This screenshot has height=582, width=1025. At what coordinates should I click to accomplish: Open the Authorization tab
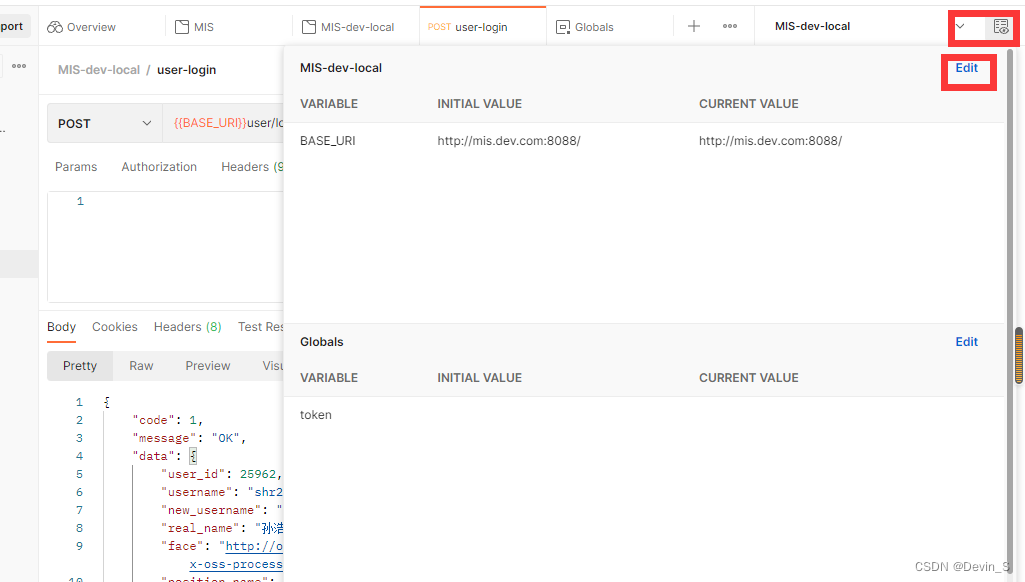tap(159, 167)
